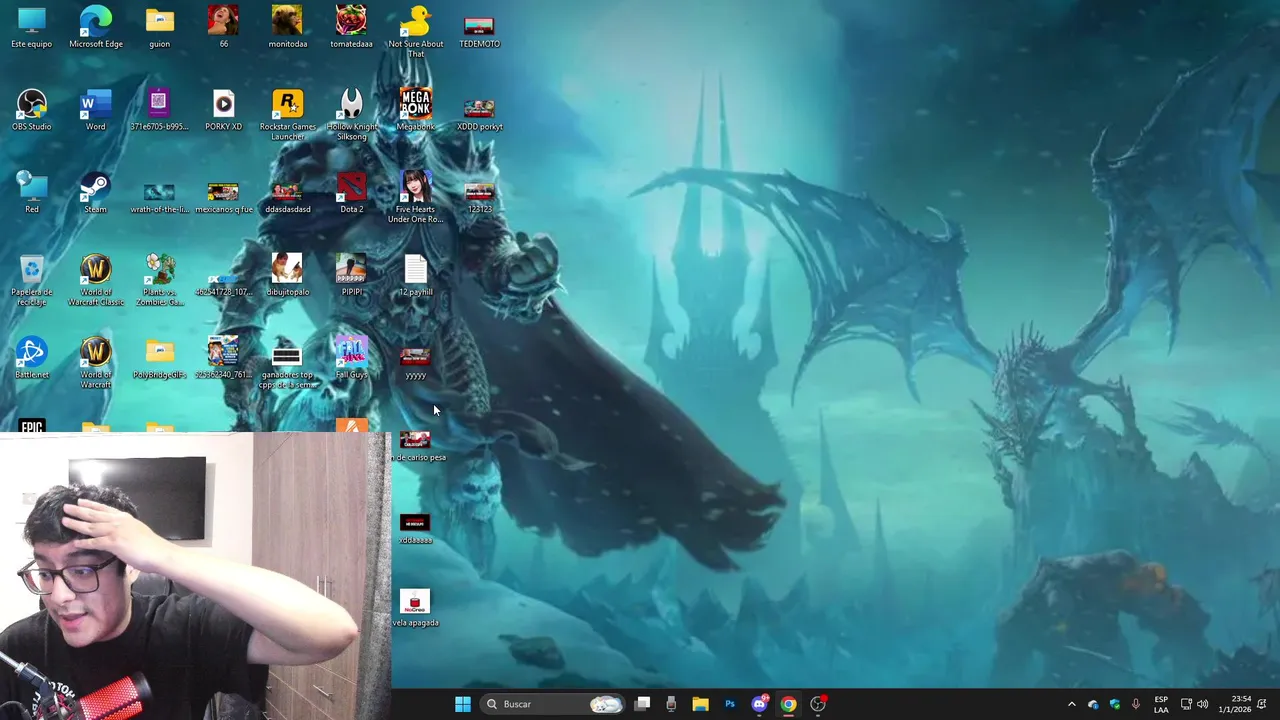Image resolution: width=1280 pixels, height=720 pixels.
Task: Launch the Battle.net shortcut
Action: (x=32, y=359)
